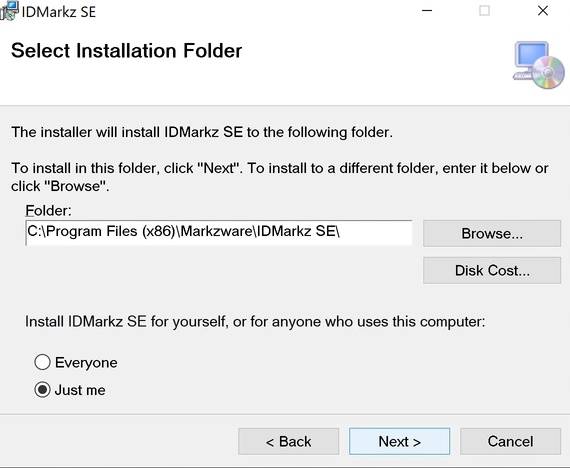Click the Folder: label
This screenshot has width=570, height=468.
click(x=48, y=211)
